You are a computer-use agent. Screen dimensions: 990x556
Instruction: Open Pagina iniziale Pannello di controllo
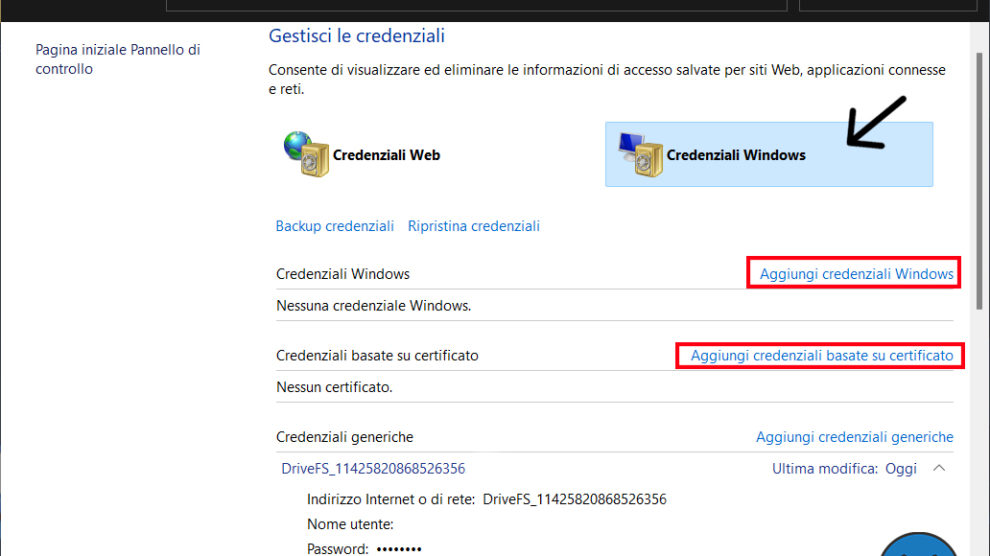pyautogui.click(x=117, y=59)
